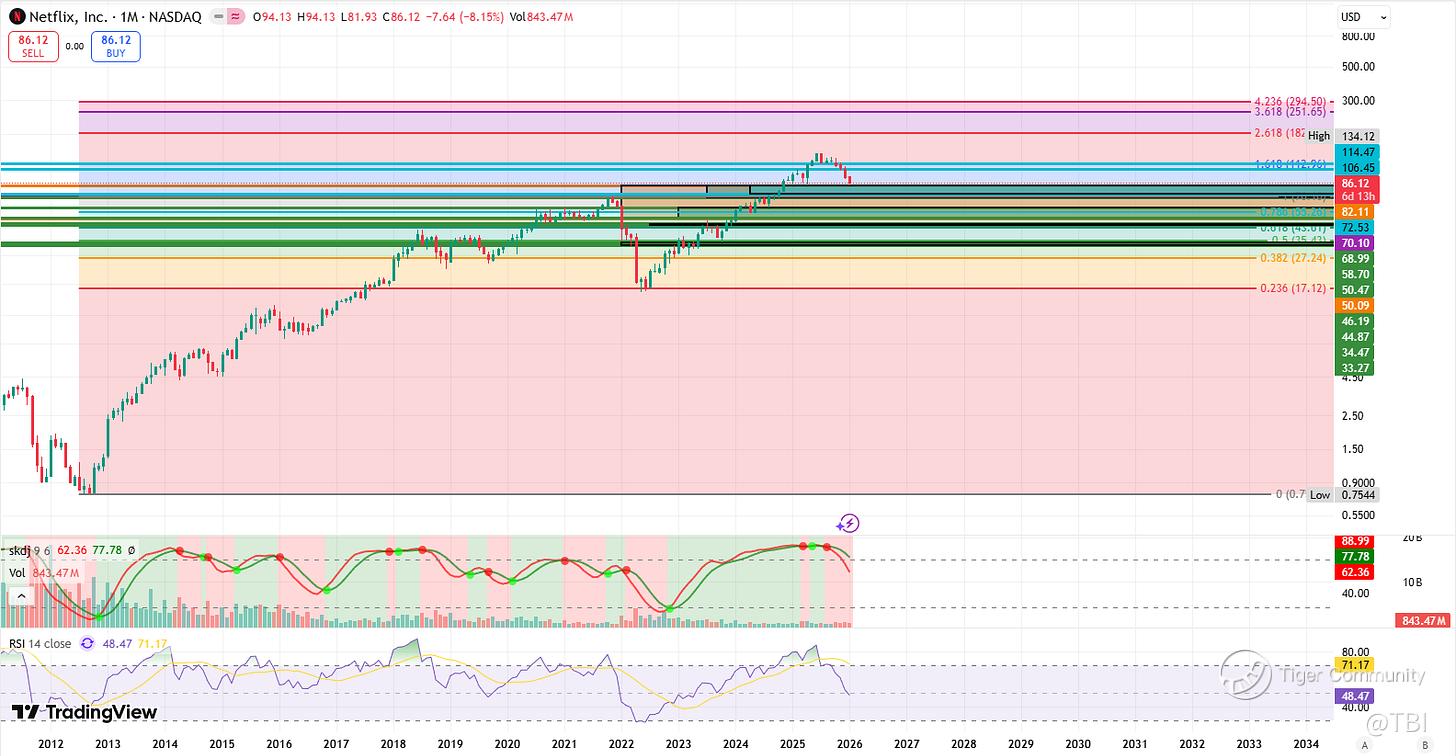1456x756 pixels.
Task: Click the green 34.47 price label
Action: click(x=1355, y=352)
